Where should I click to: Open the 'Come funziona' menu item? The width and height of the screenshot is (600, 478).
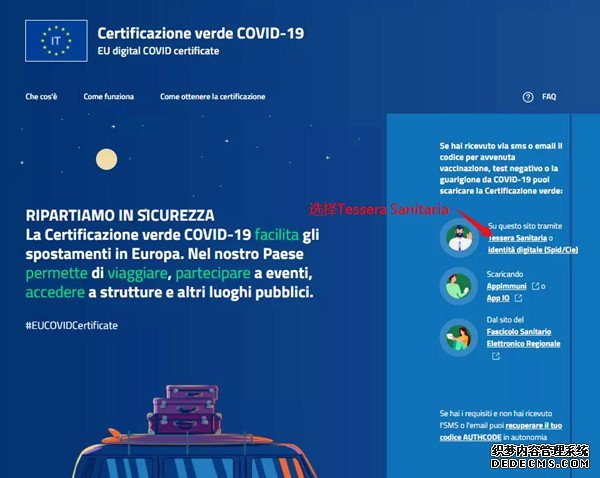(x=108, y=97)
